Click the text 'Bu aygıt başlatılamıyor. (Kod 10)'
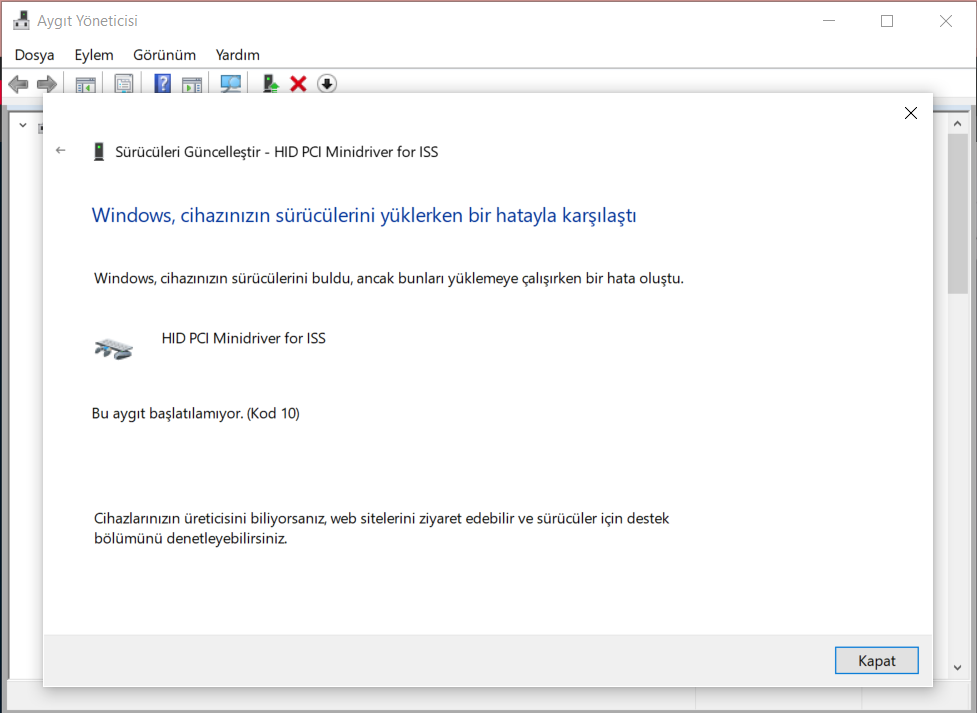This screenshot has height=713, width=977. (x=196, y=413)
